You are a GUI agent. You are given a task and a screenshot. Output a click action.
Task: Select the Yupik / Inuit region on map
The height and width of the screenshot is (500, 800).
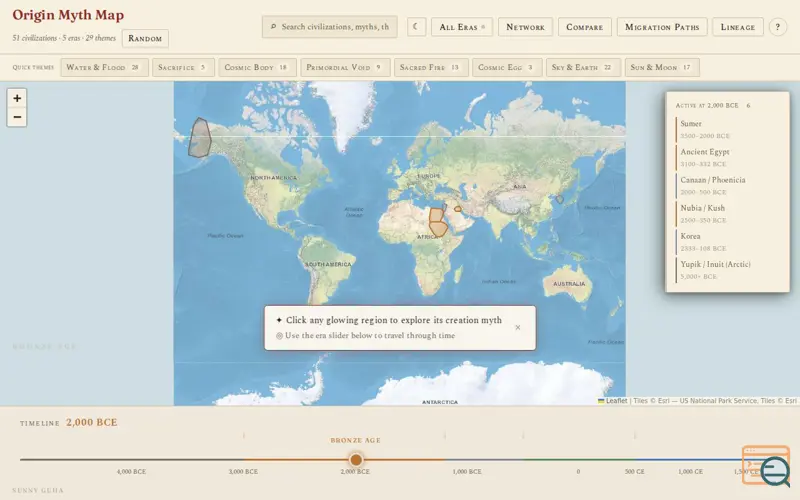199,138
